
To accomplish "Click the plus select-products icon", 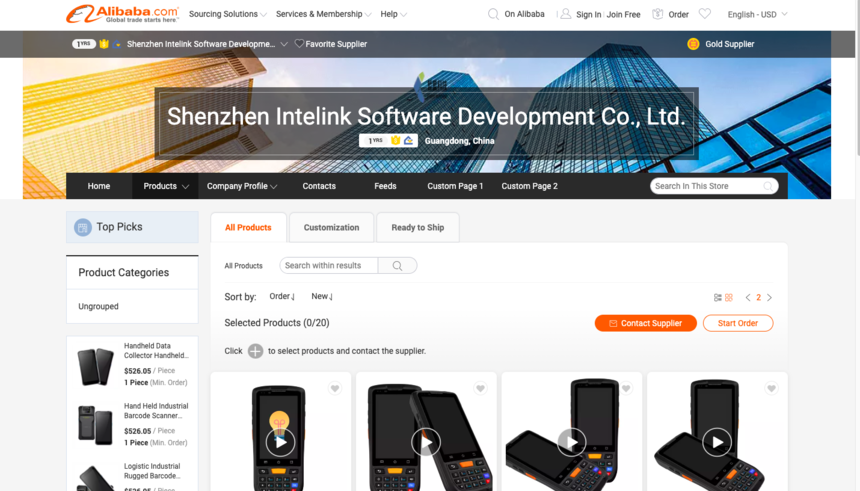I will [x=255, y=351].
